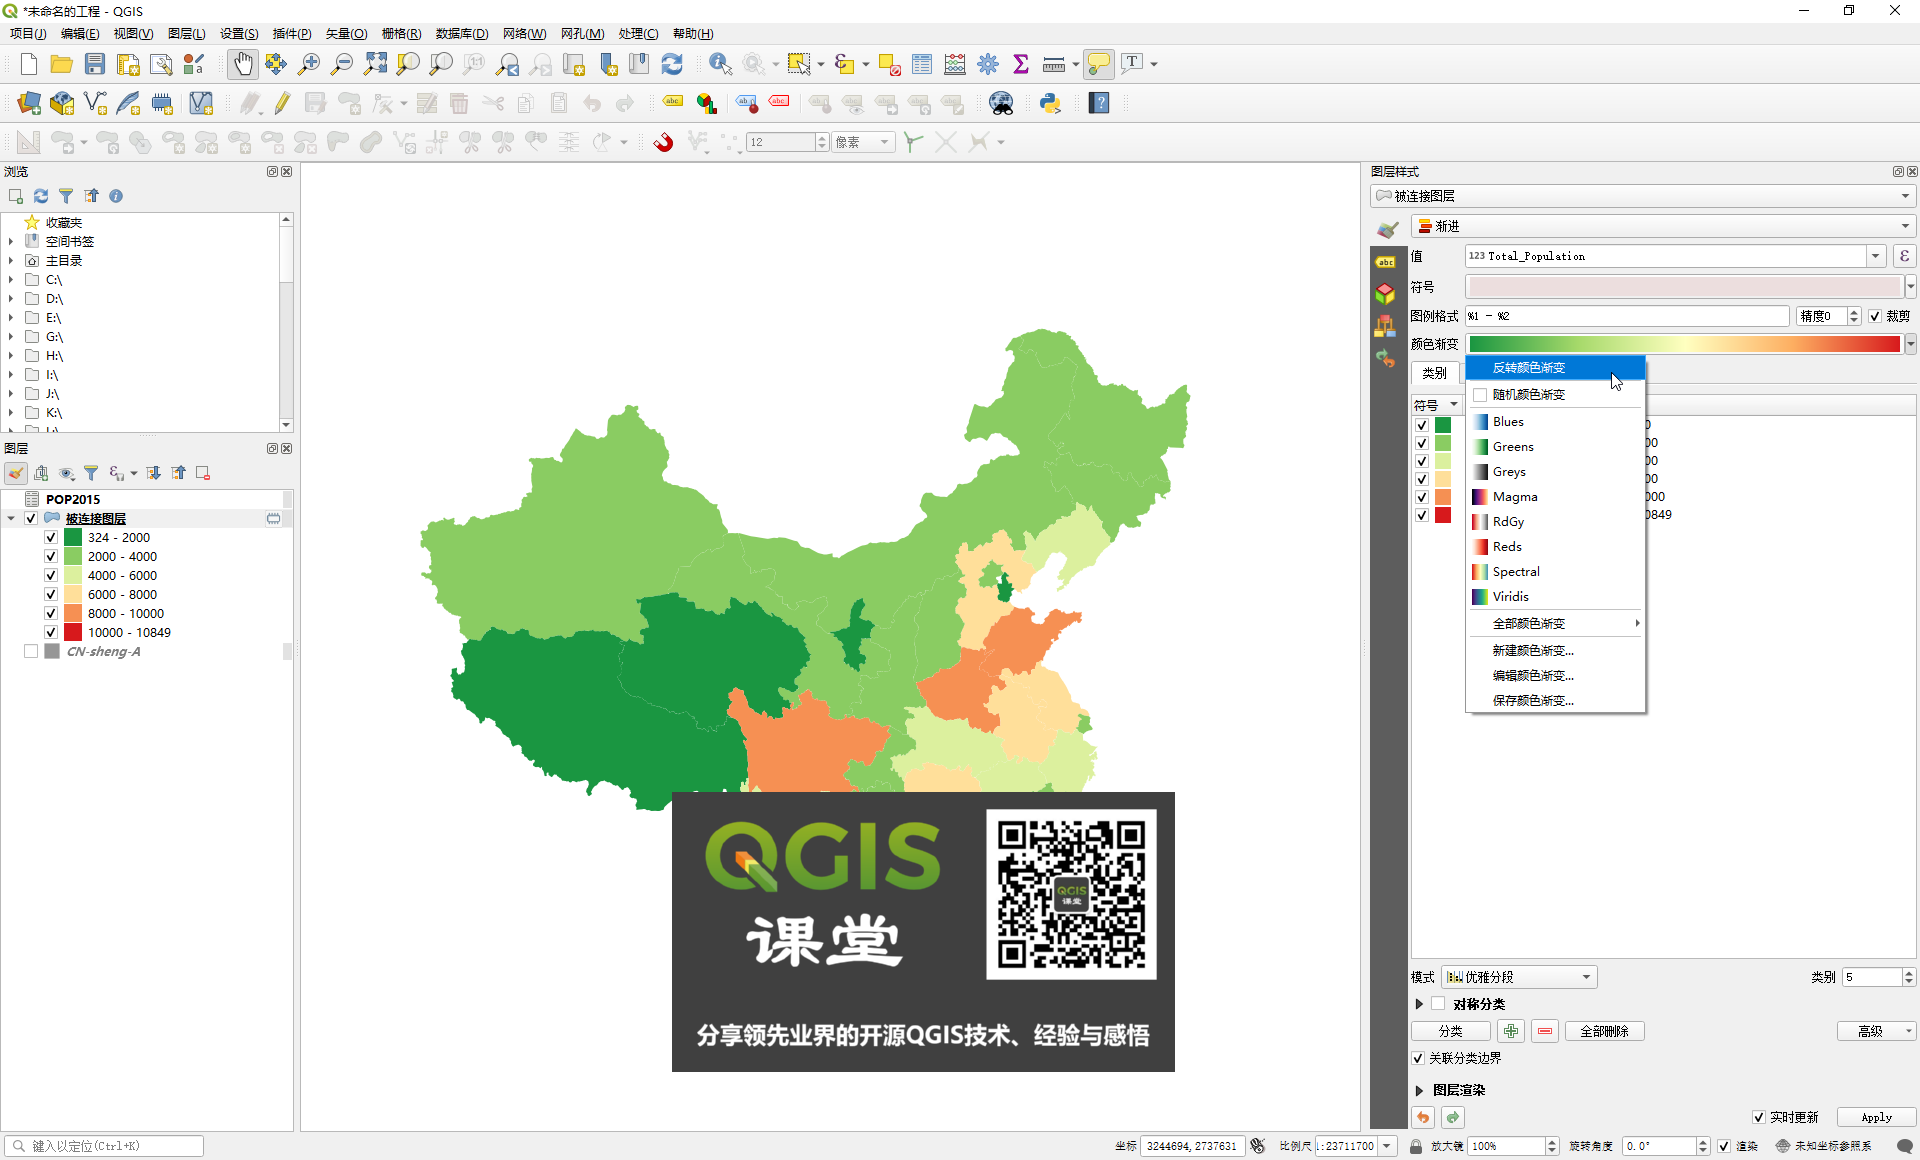Click the Refresh map icon
The height and width of the screenshot is (1160, 1920).
point(672,64)
